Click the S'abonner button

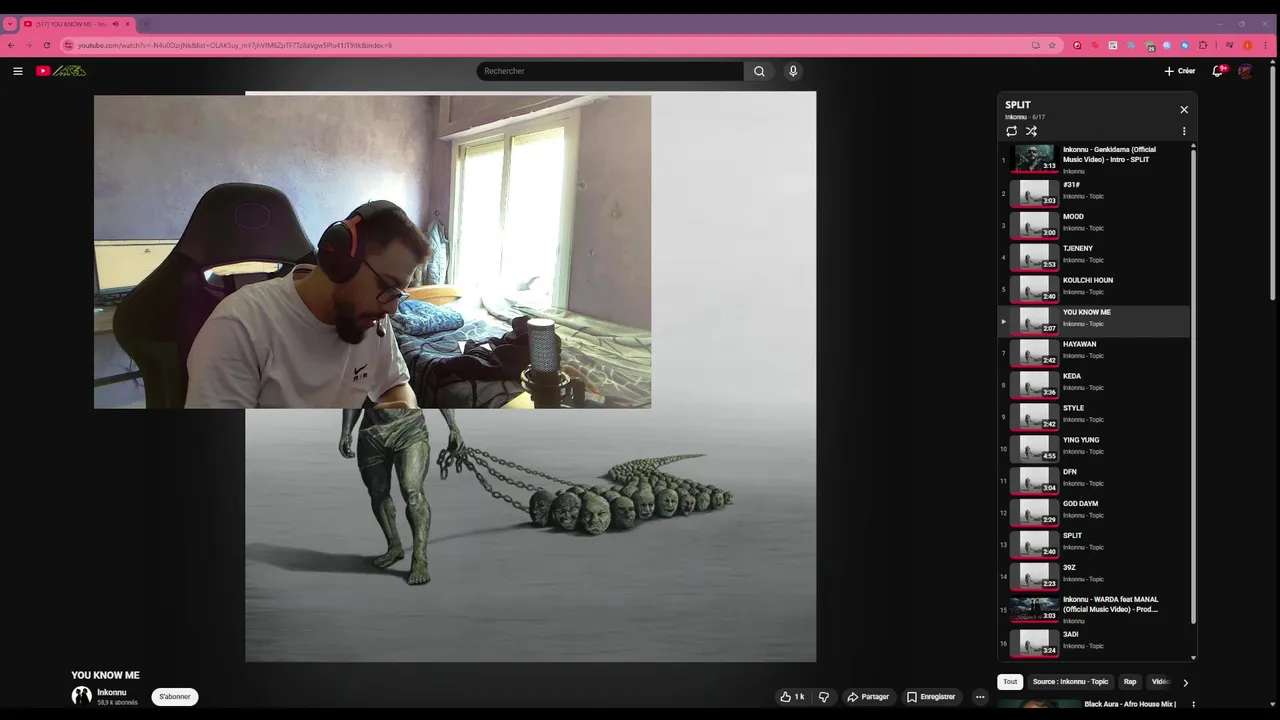pos(175,697)
